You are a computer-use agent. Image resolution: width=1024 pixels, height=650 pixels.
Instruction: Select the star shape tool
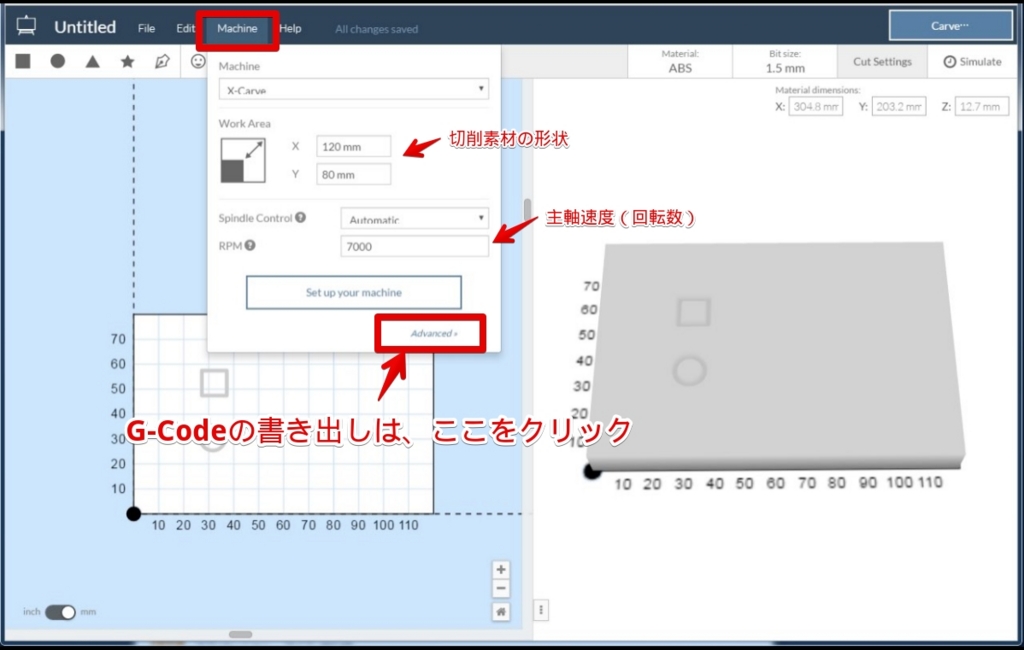(x=127, y=61)
